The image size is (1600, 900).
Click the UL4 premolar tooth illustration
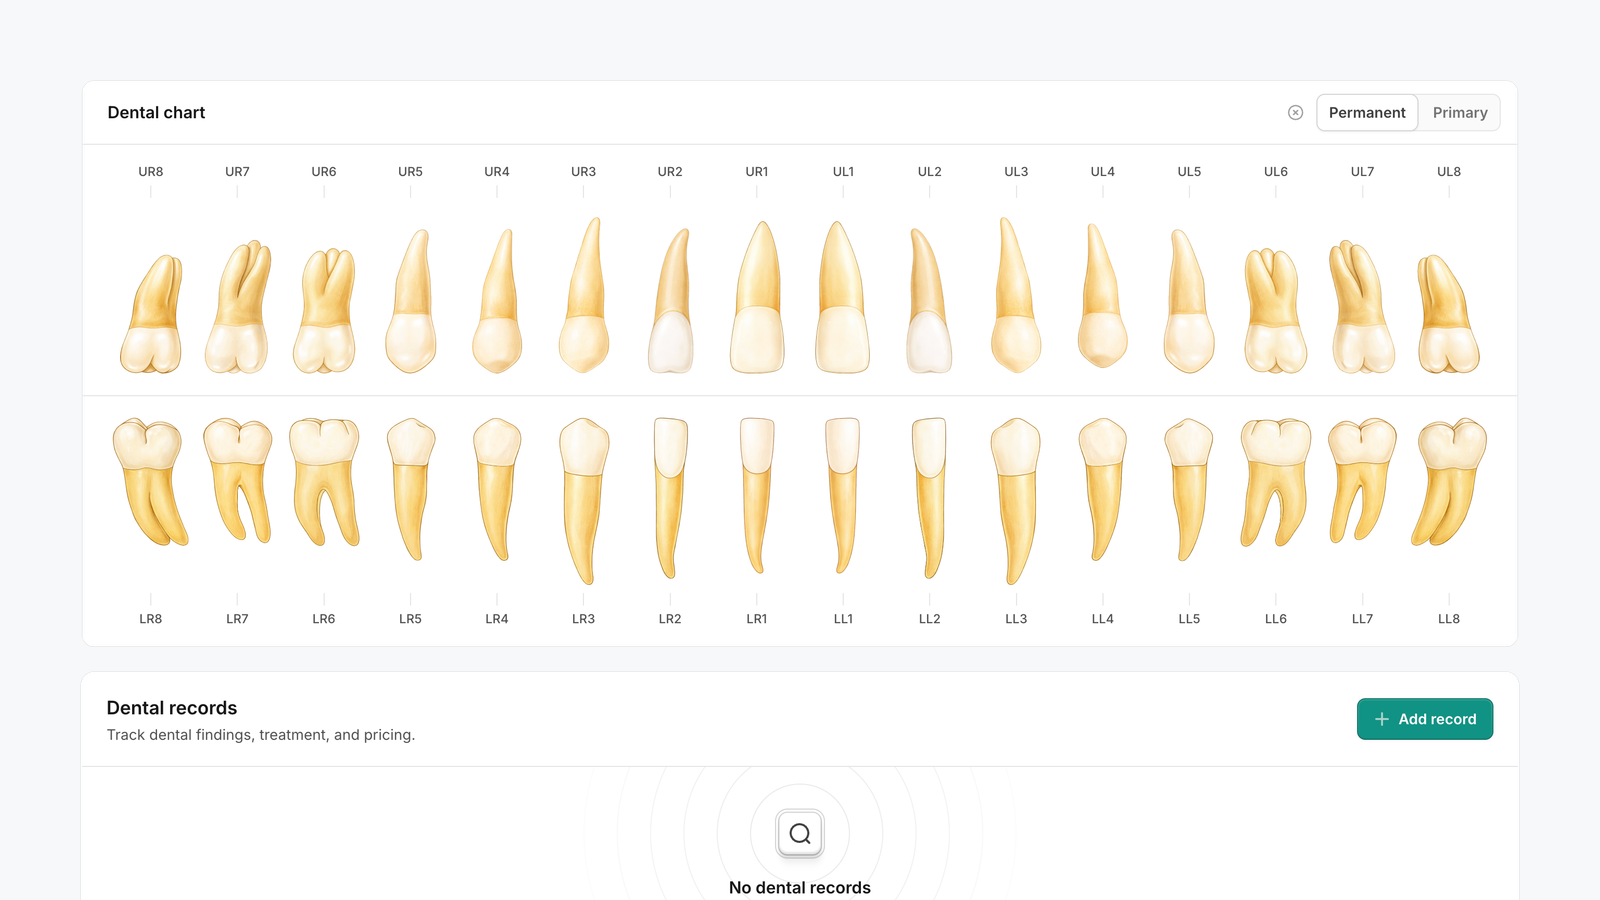pos(1103,297)
